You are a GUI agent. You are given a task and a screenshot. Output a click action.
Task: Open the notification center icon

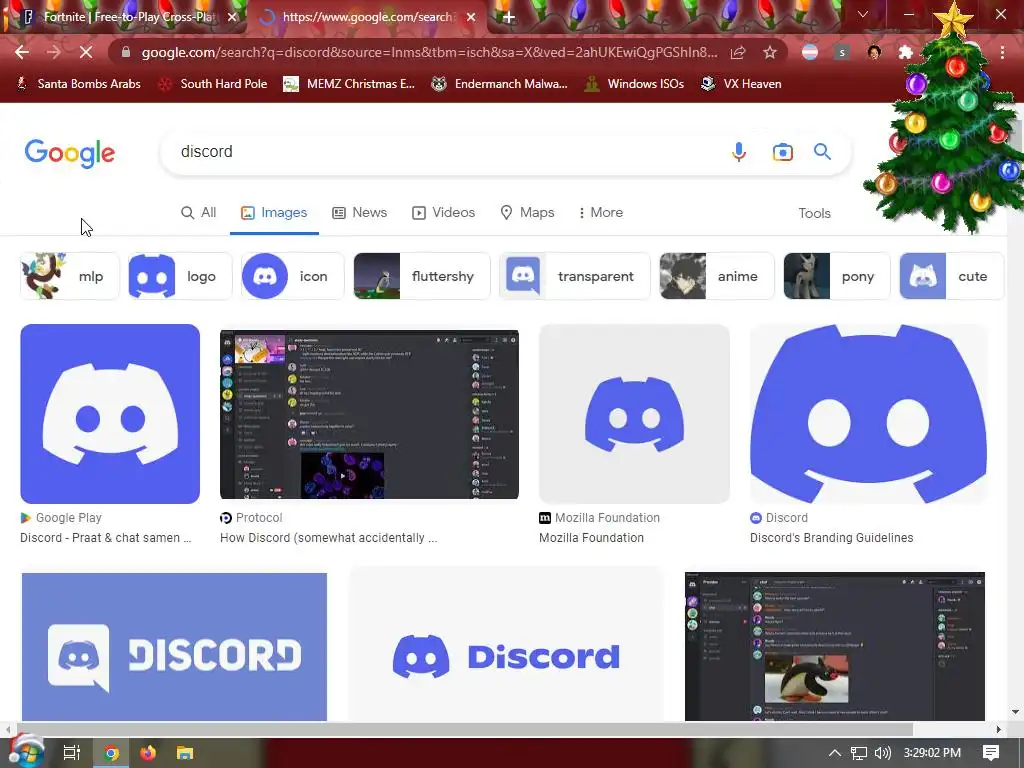point(991,753)
